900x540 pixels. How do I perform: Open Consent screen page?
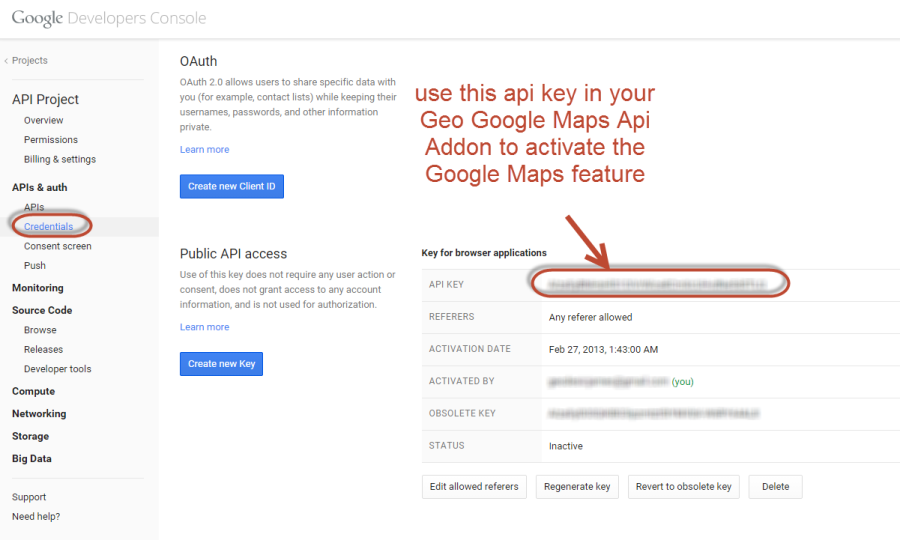(x=57, y=246)
